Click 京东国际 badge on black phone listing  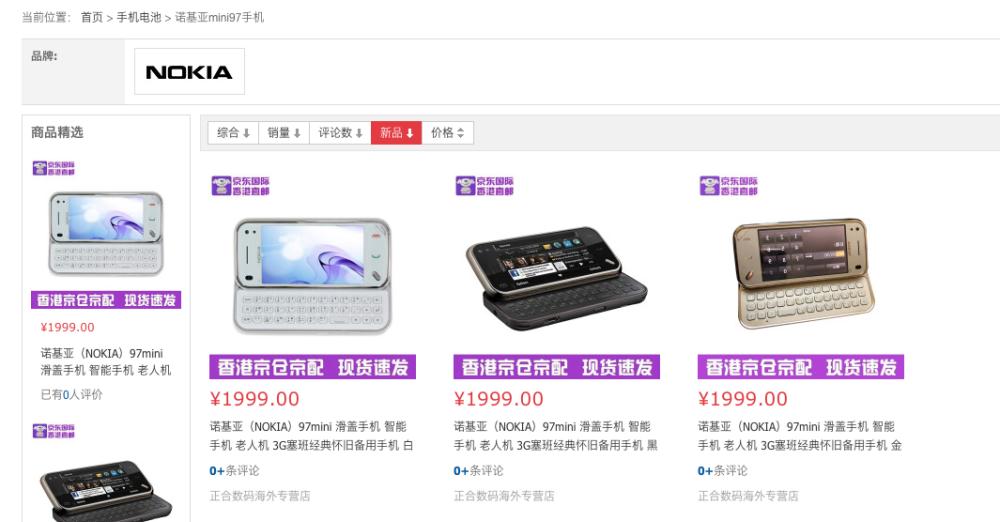pos(485,186)
